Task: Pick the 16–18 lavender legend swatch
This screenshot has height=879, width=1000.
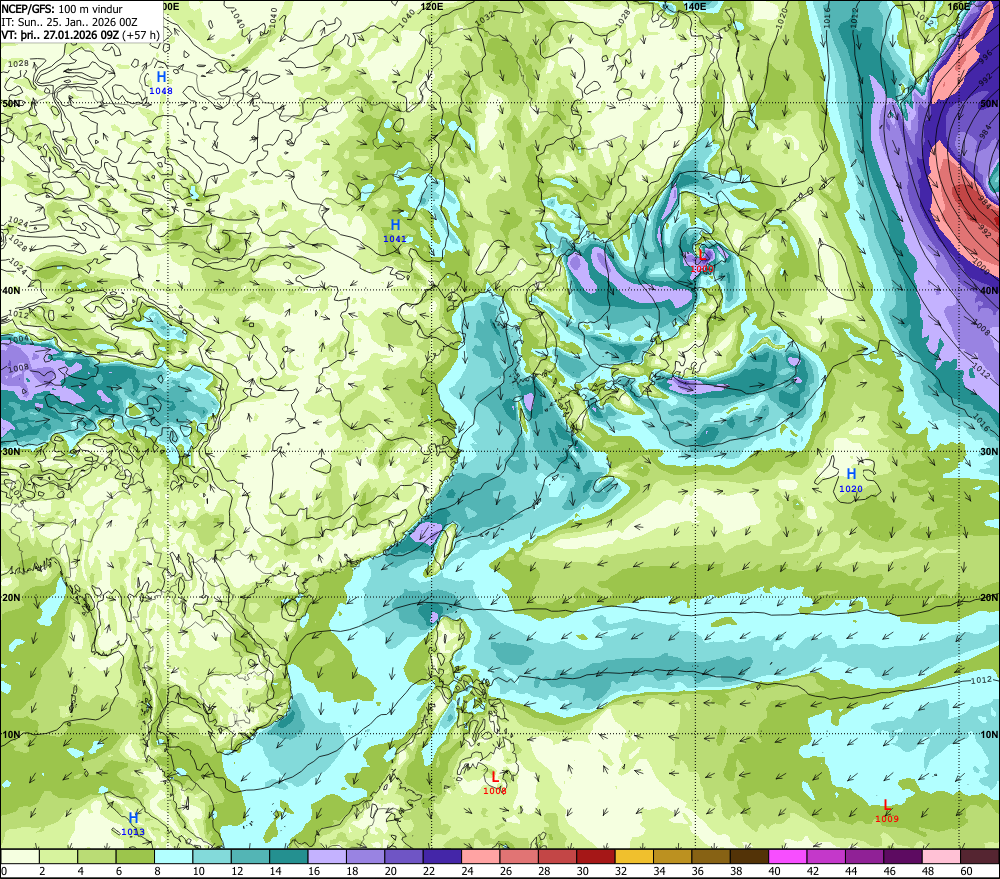Action: pyautogui.click(x=327, y=856)
